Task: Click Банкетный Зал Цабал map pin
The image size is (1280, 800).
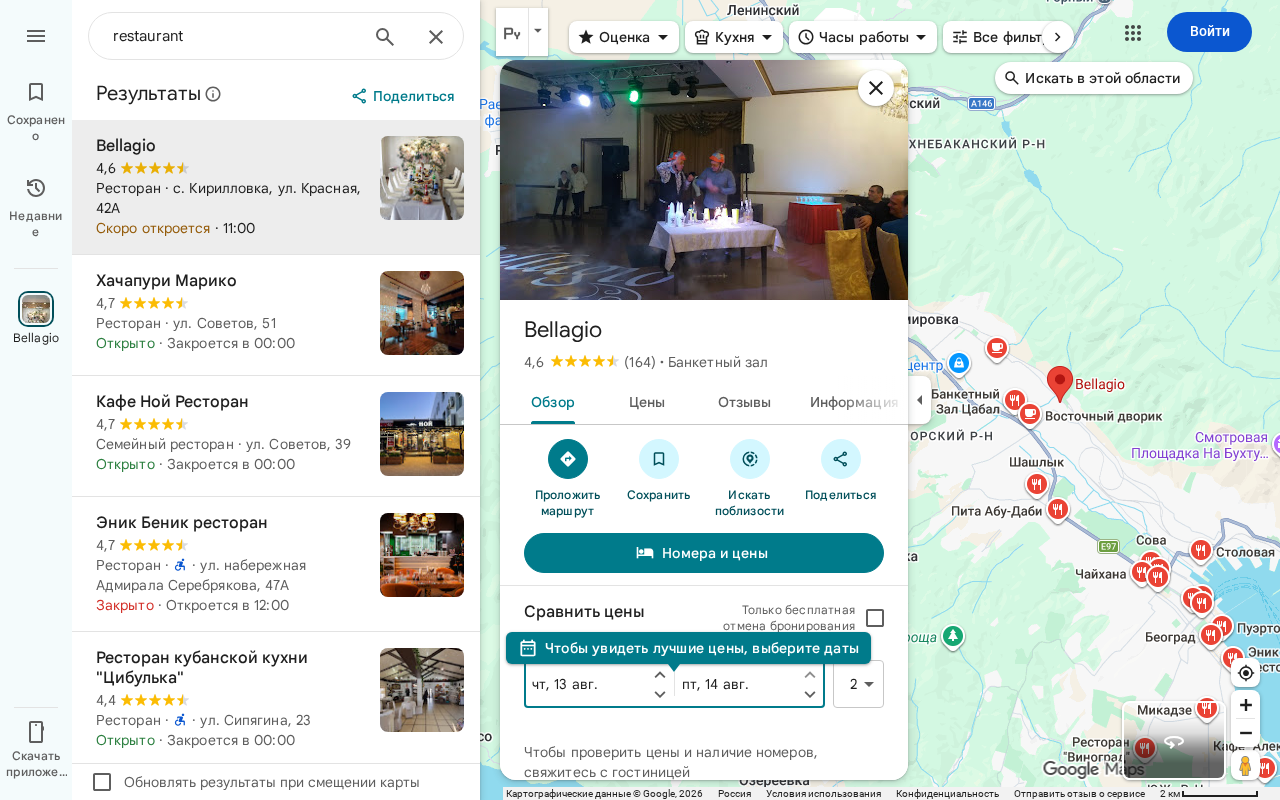Action: [1015, 400]
